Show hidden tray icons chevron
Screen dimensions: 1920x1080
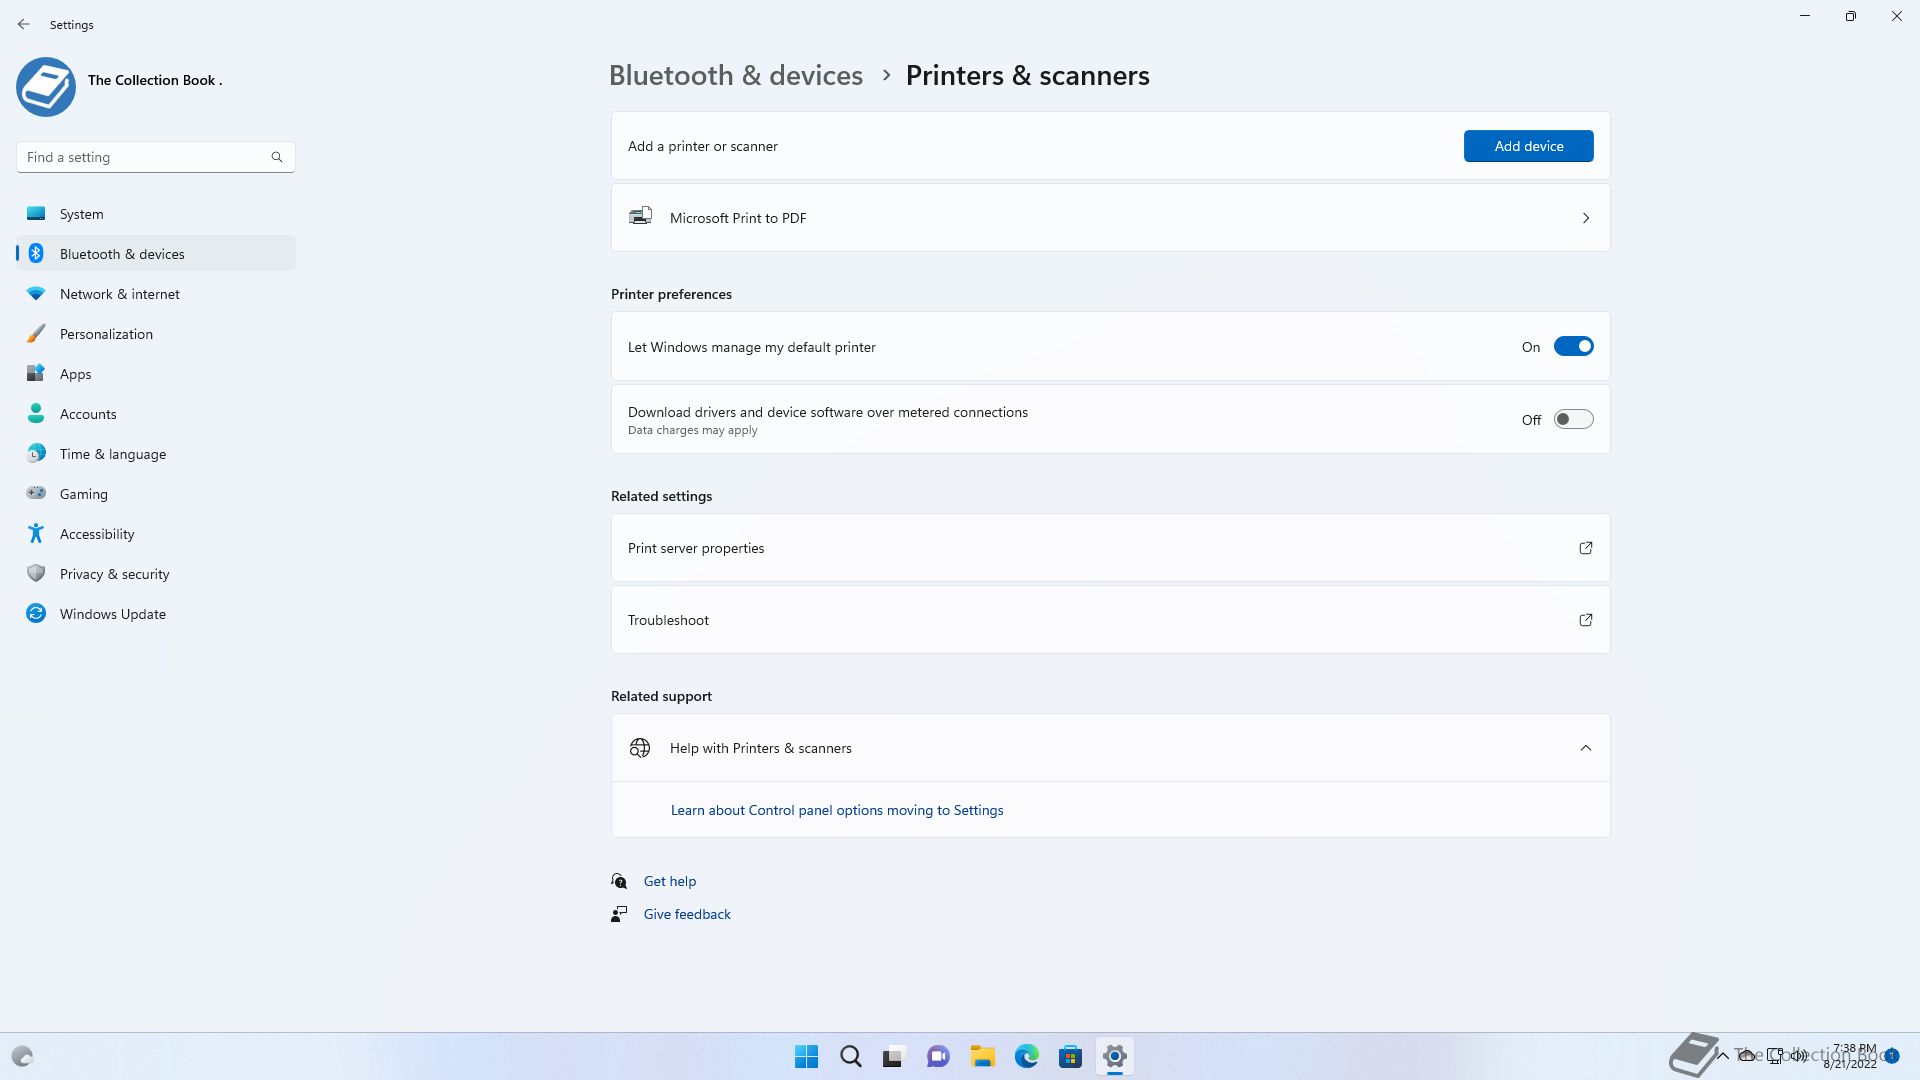click(x=1723, y=1055)
